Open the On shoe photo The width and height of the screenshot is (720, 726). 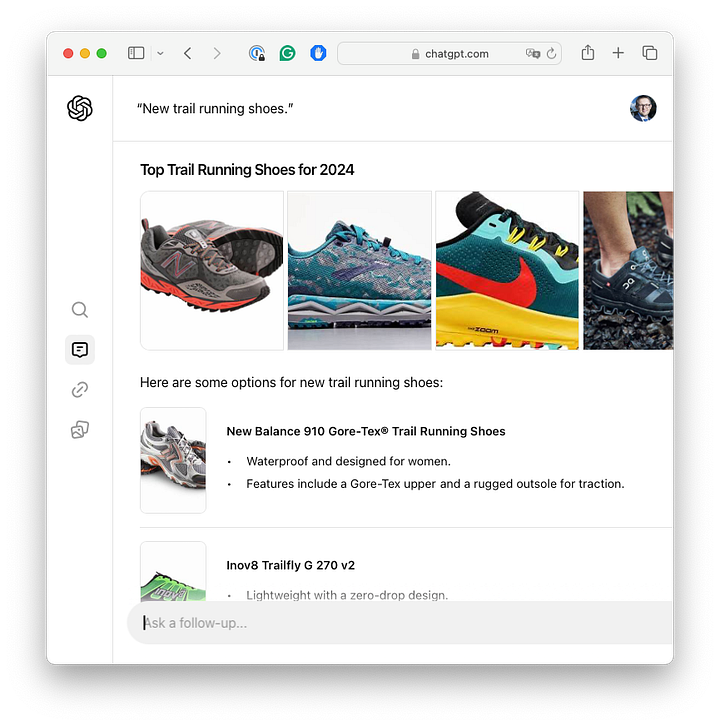click(628, 270)
